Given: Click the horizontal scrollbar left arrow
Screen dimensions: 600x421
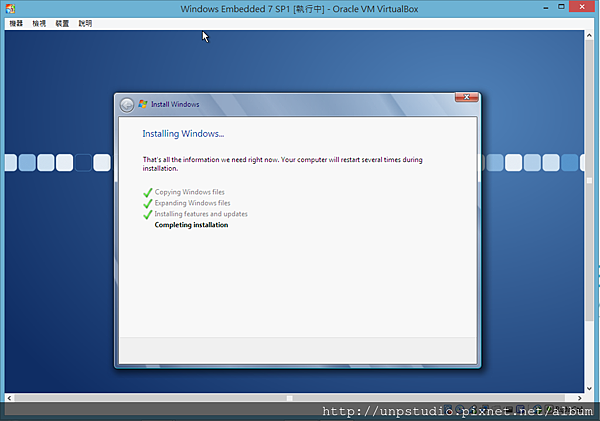Looking at the screenshot, I should (x=10, y=398).
